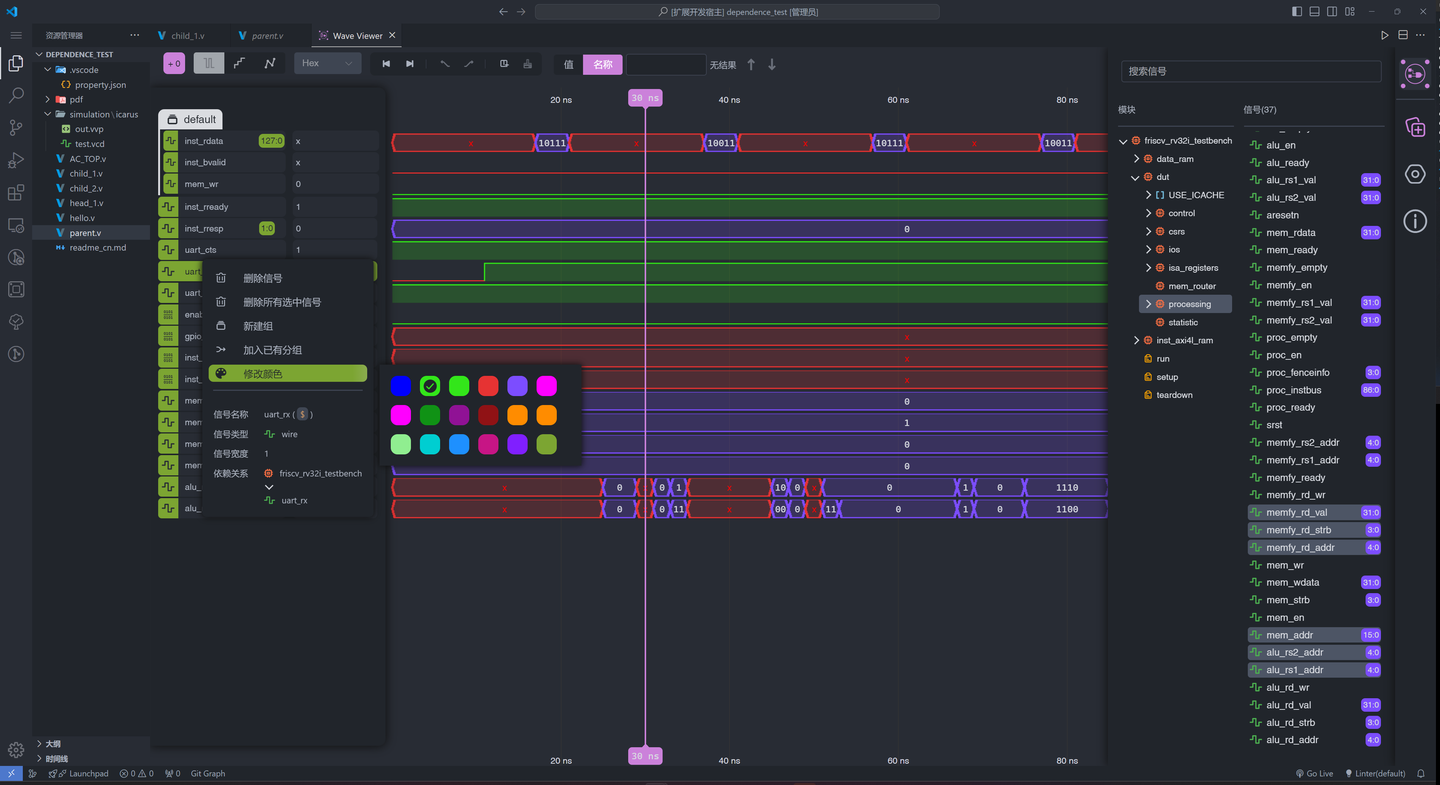The width and height of the screenshot is (1440, 785).
Task: Select the rising edge navigation icon
Action: coord(470,63)
